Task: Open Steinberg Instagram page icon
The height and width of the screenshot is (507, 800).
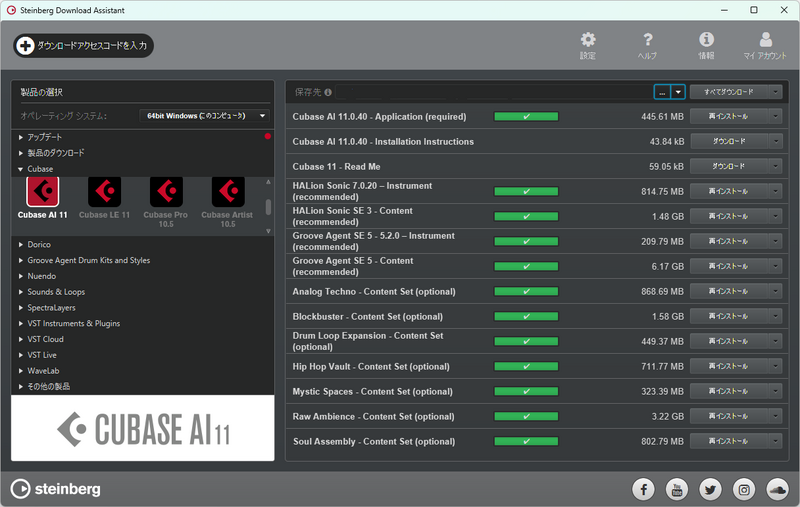Action: (x=744, y=490)
